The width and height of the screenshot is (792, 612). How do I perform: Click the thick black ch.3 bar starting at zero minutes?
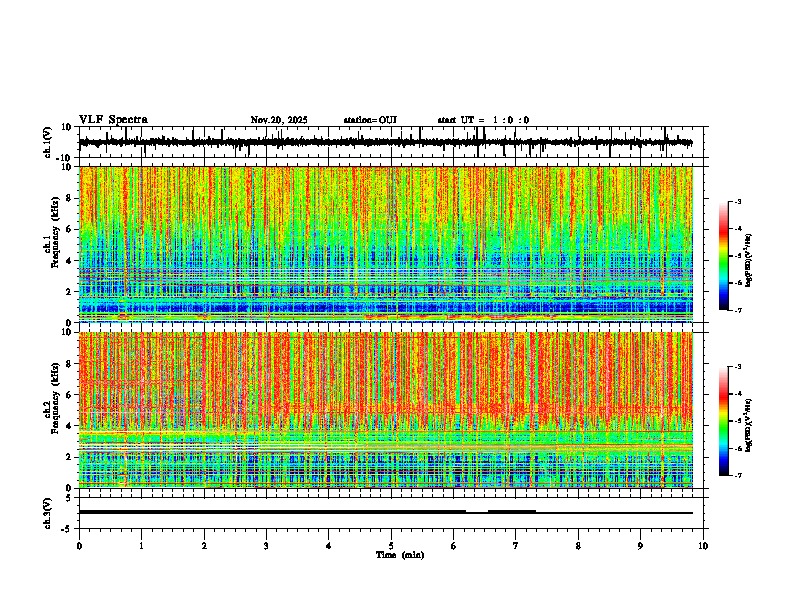(x=272, y=512)
